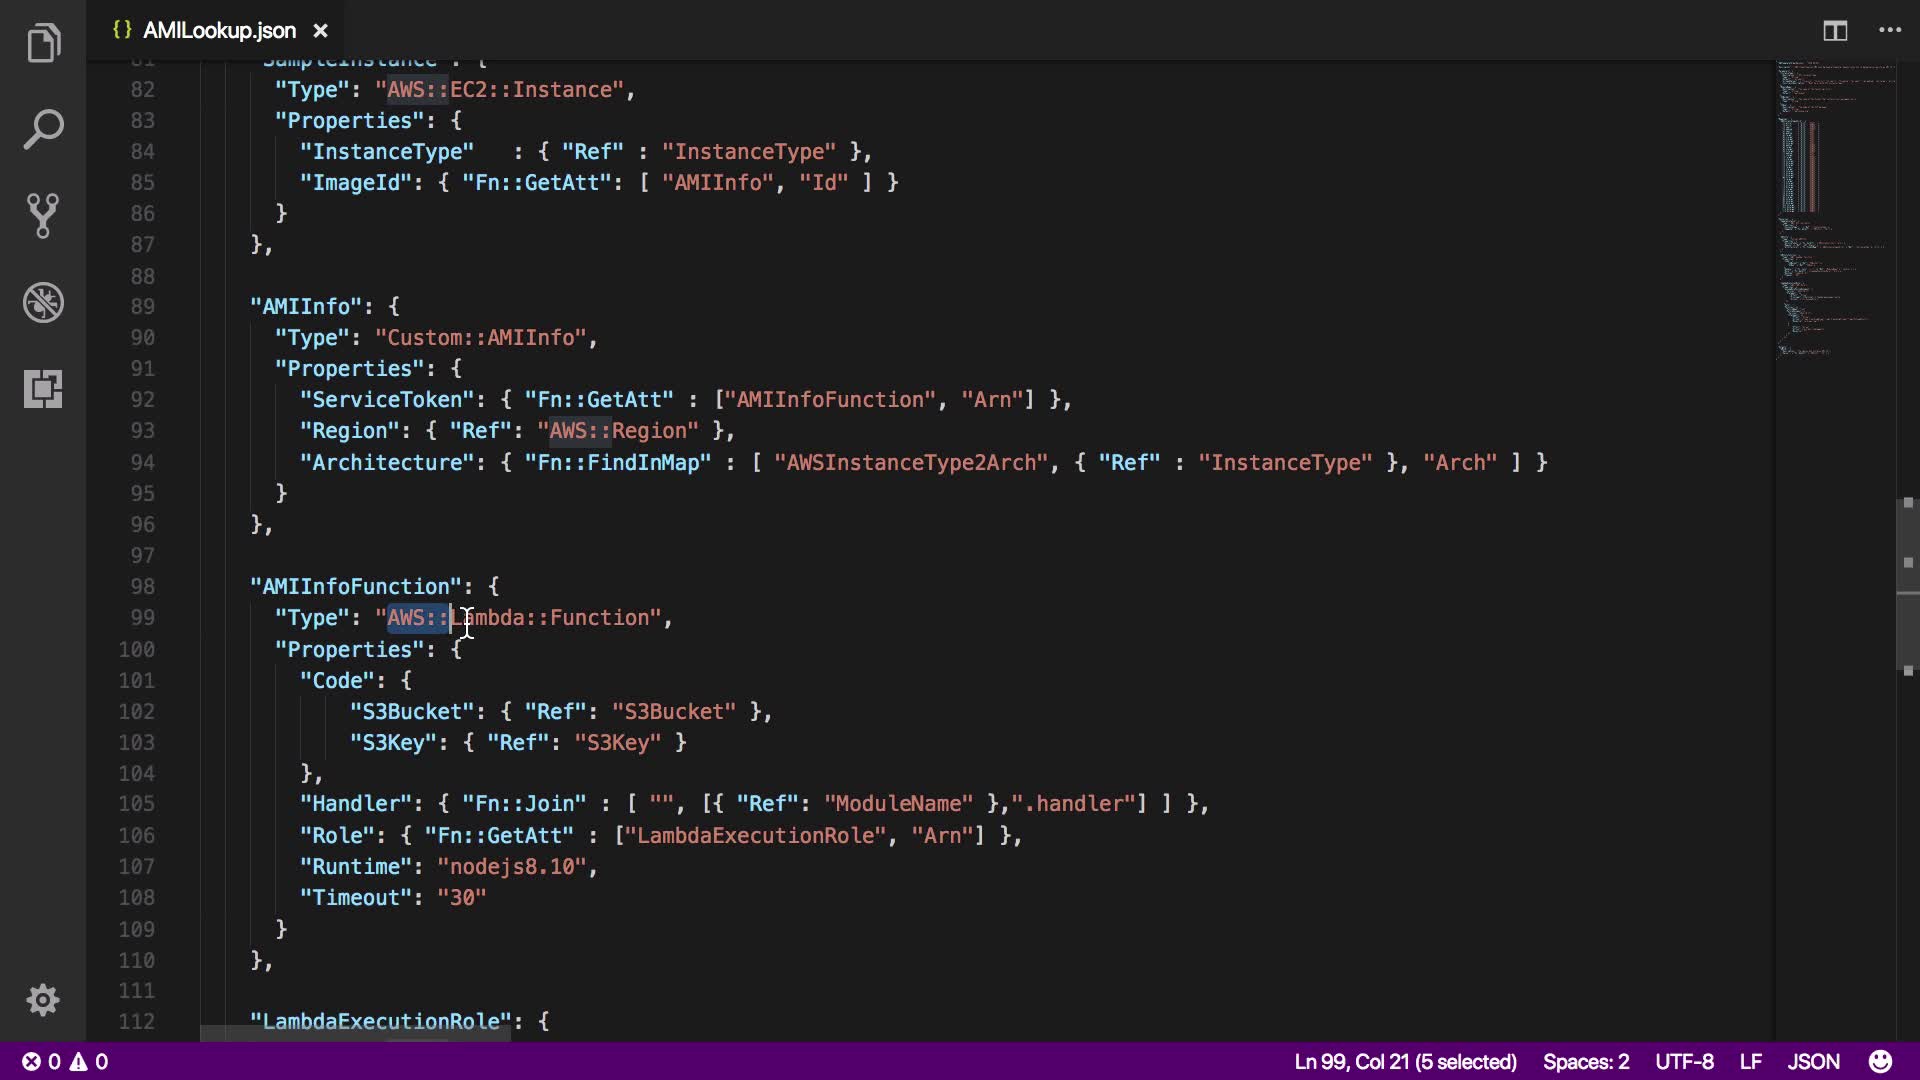This screenshot has width=1920, height=1080.
Task: Select language mode JSON in status bar
Action: (x=1813, y=1061)
